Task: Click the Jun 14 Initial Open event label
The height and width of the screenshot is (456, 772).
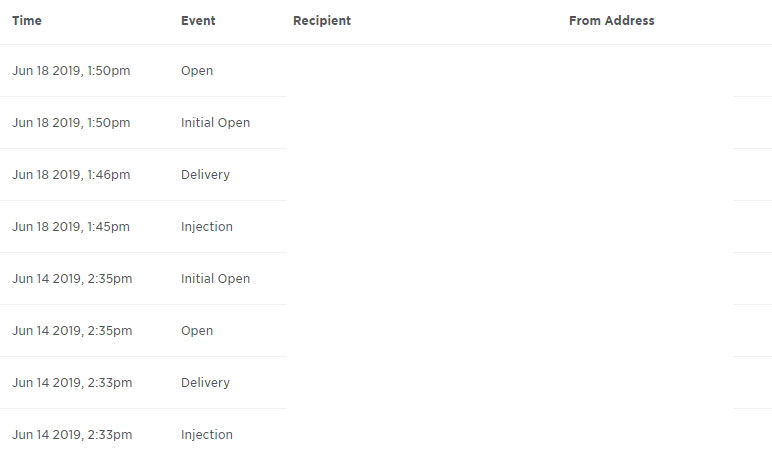Action: 215,279
